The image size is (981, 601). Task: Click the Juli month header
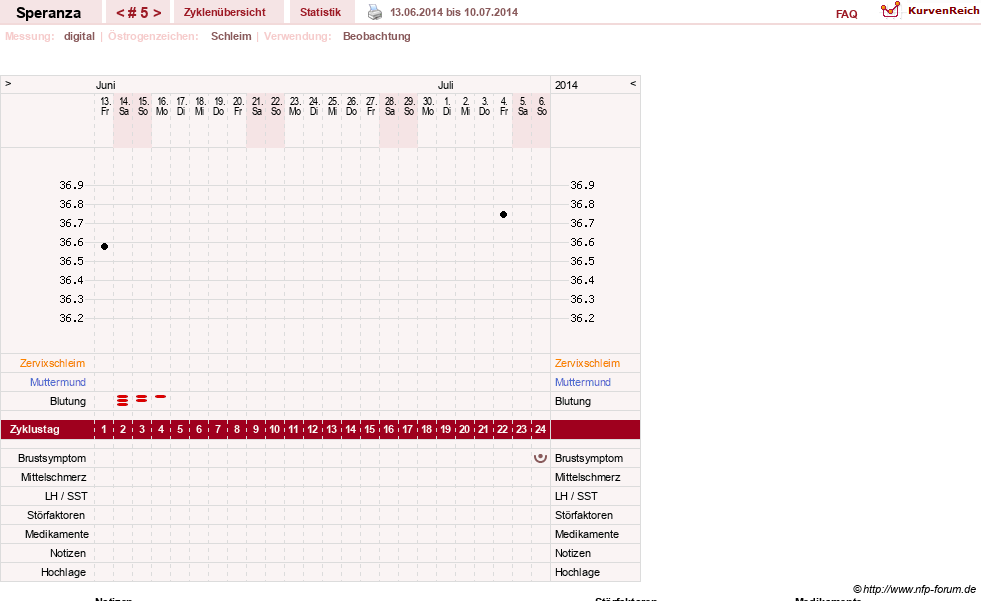tap(445, 85)
